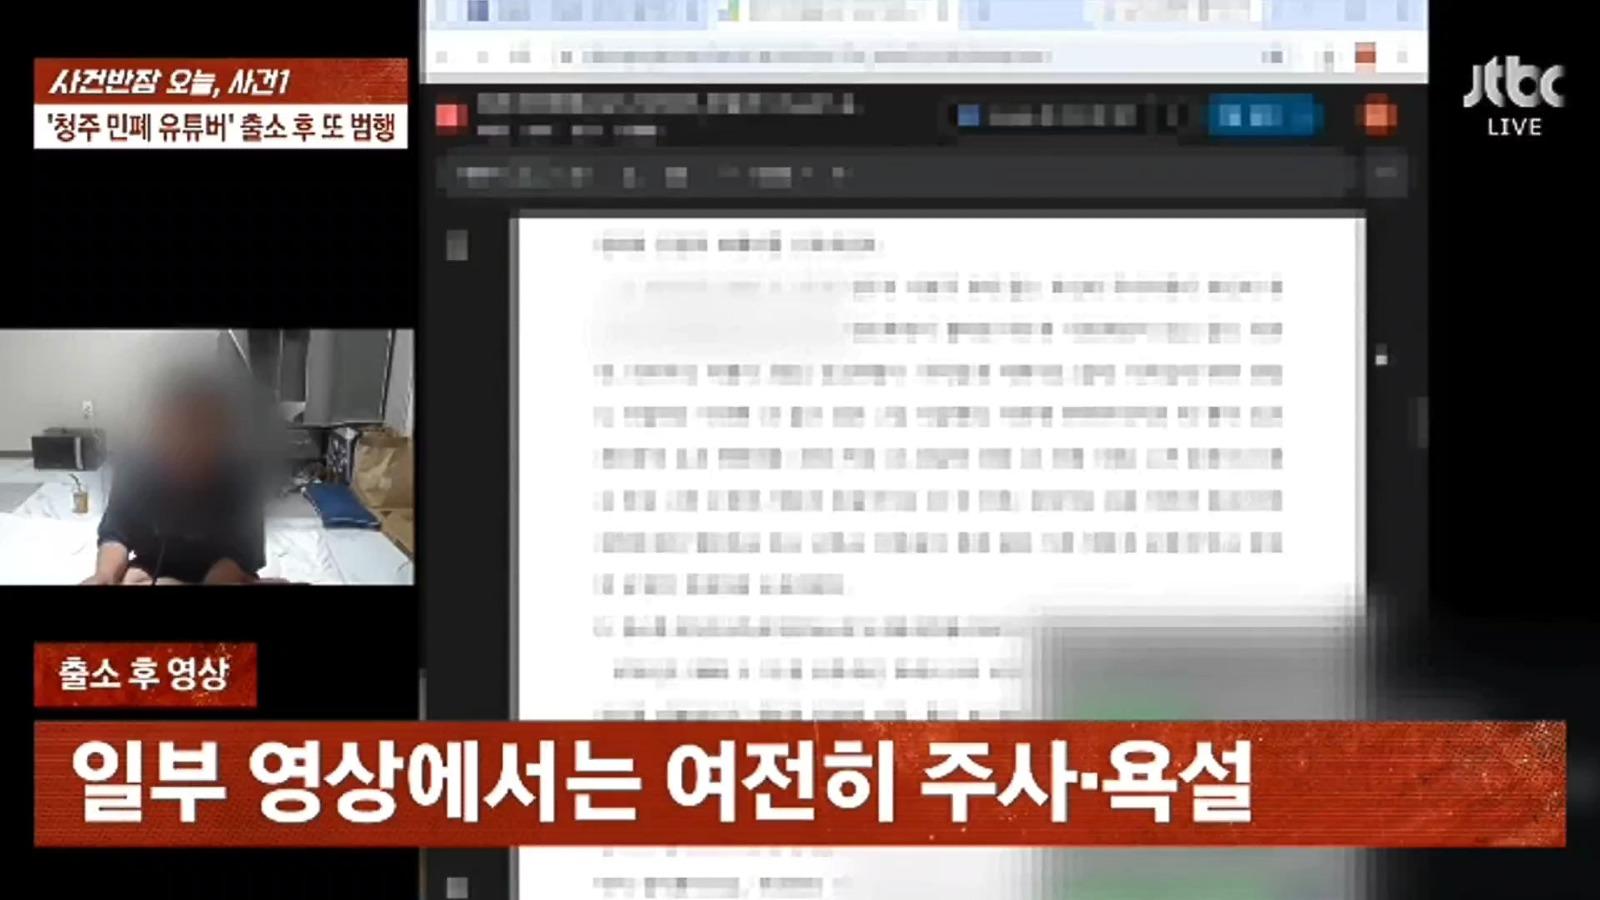Click the blue button in viewer header
The height and width of the screenshot is (900, 1600).
tap(1262, 117)
